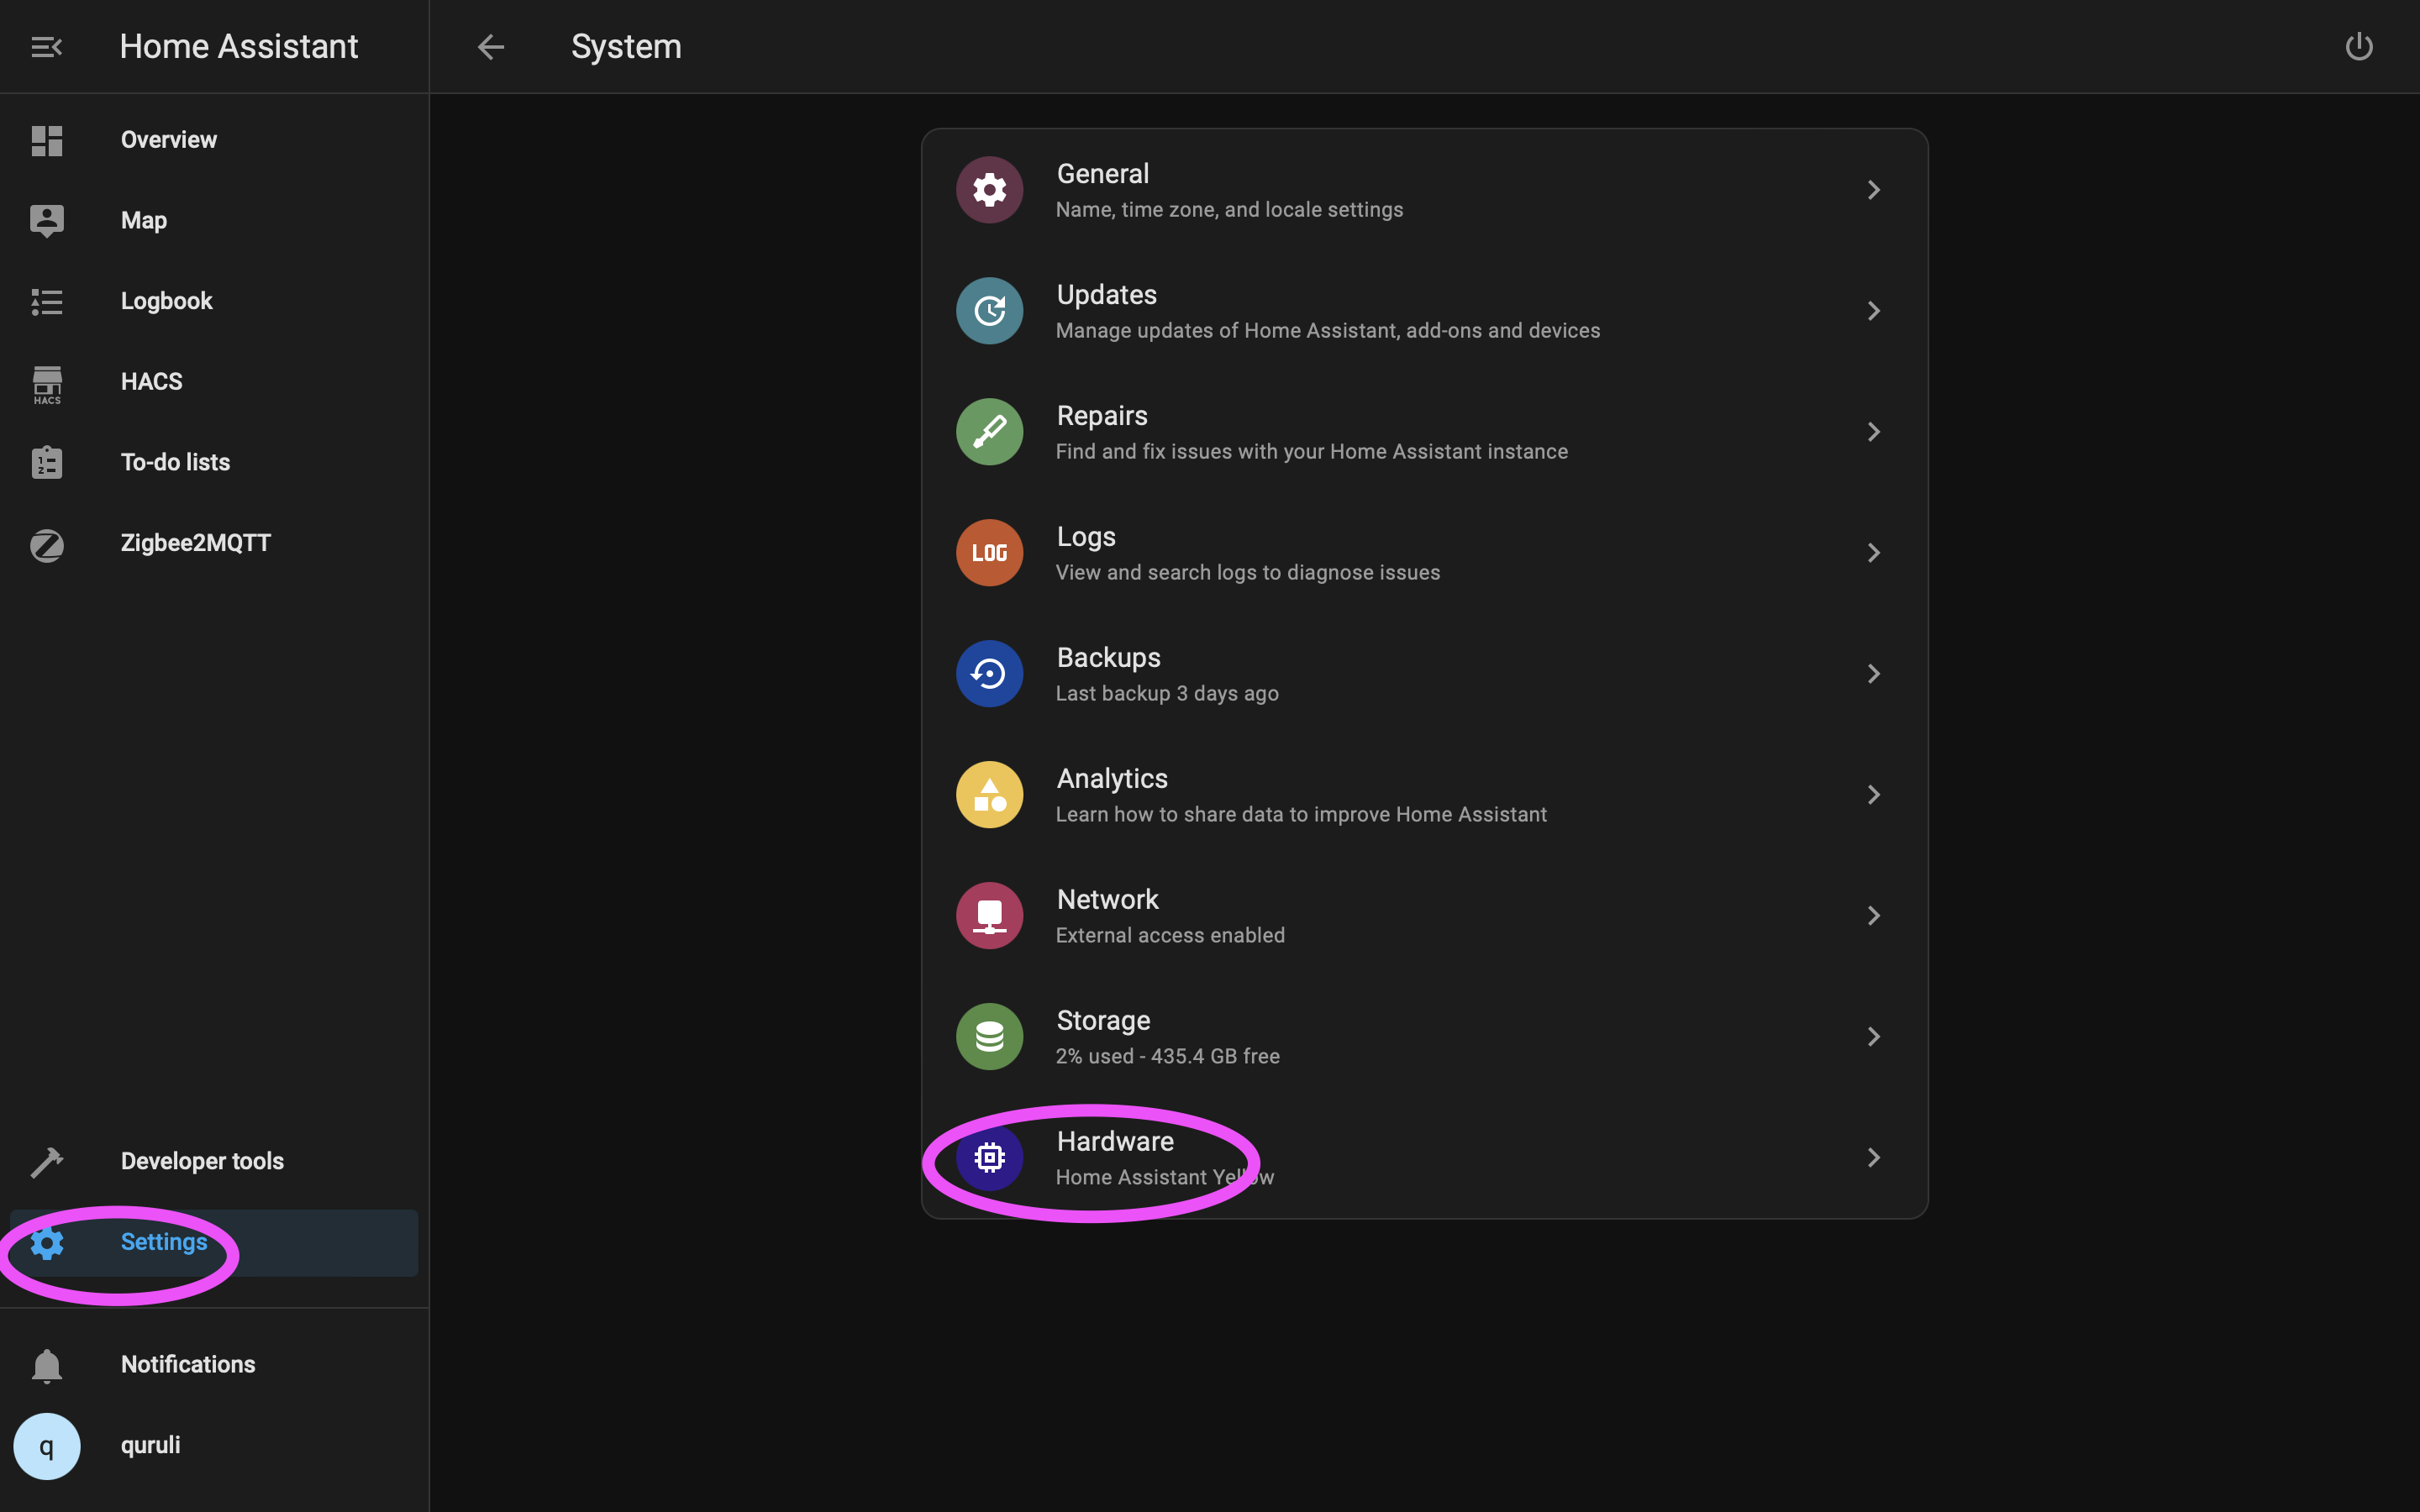The width and height of the screenshot is (2420, 1512).
Task: Open the Overview dashboard icon
Action: coord(47,140)
